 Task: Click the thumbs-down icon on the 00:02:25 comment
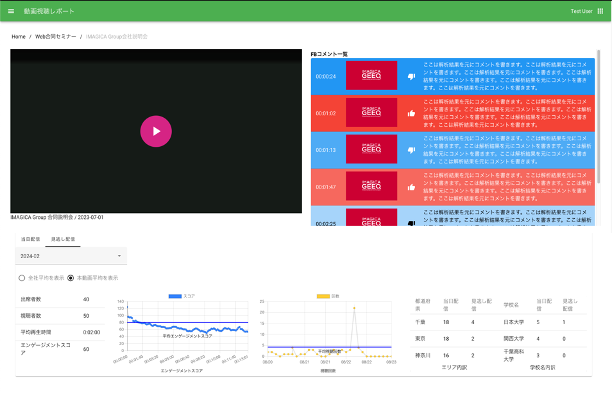point(411,223)
